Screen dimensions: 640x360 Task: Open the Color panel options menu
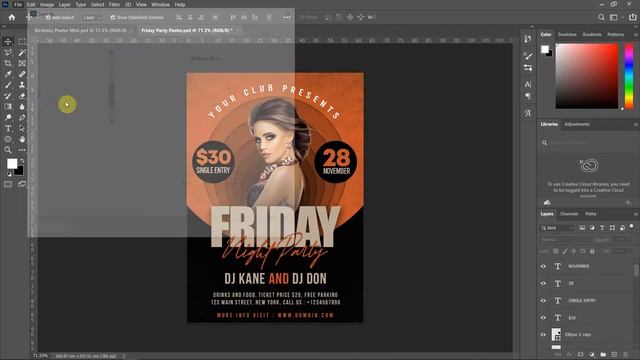(x=636, y=35)
